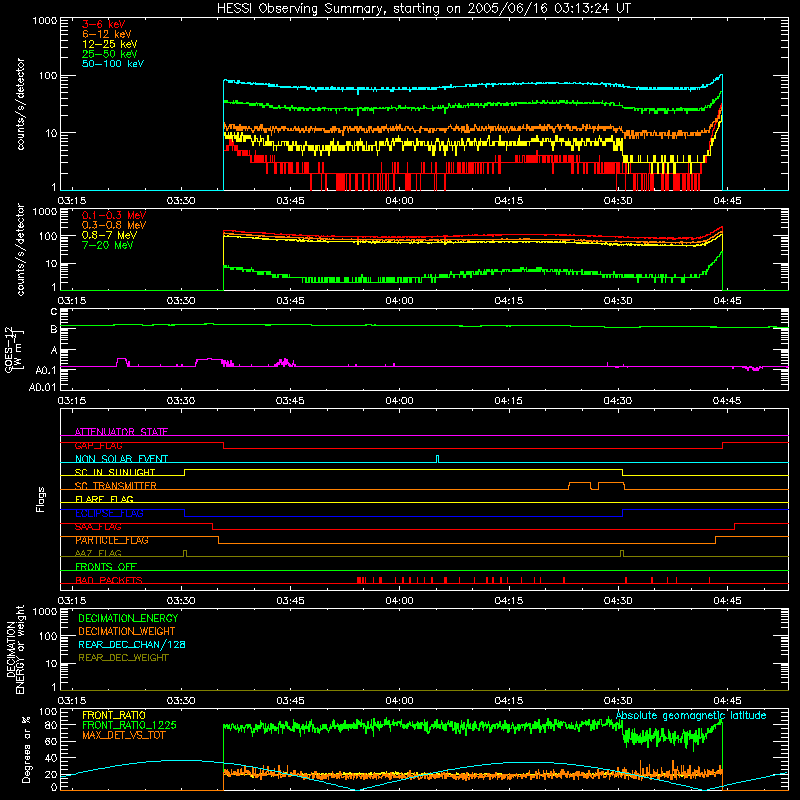Click the 04:45 tick label under GOES panel
The width and height of the screenshot is (800, 800).
coord(727,401)
